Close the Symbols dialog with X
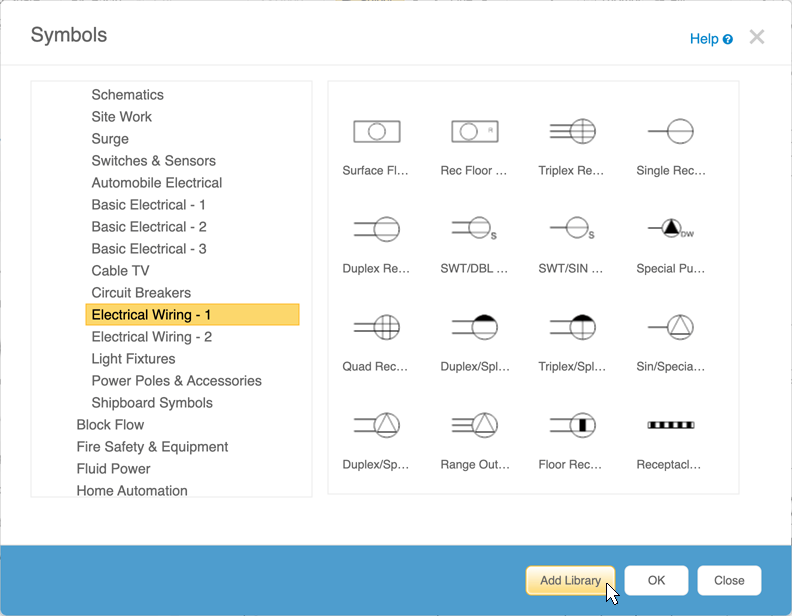This screenshot has width=792, height=616. (x=757, y=37)
